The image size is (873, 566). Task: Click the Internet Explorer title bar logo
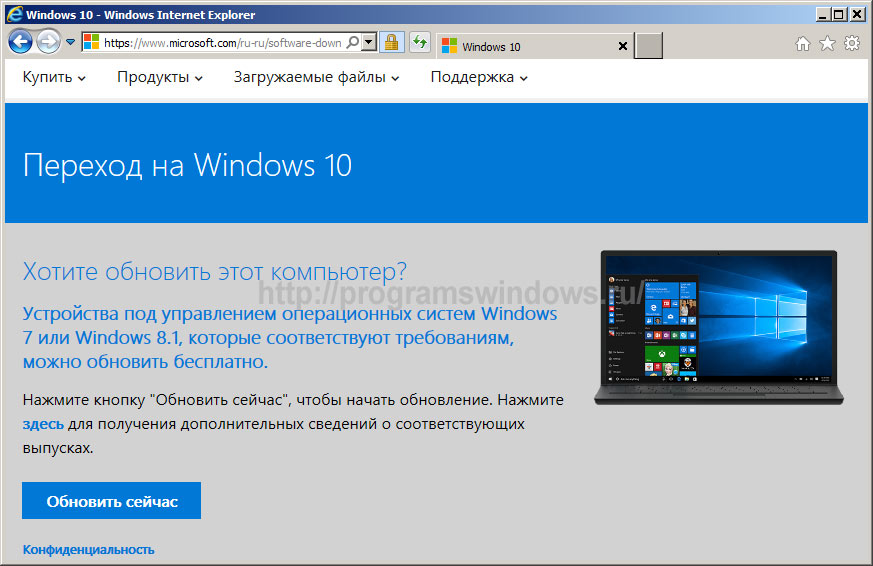point(14,14)
